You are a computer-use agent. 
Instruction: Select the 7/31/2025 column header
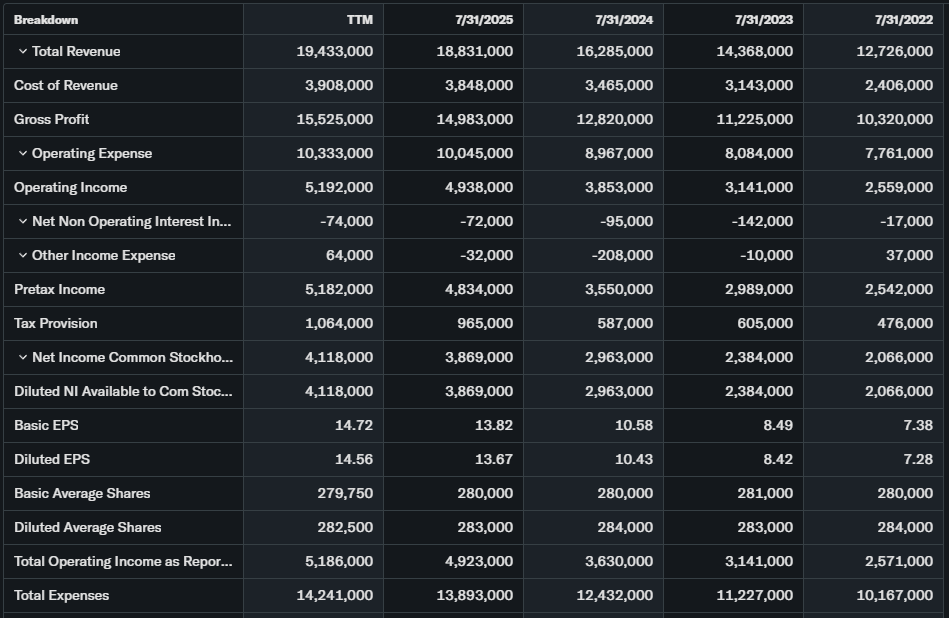[483, 20]
